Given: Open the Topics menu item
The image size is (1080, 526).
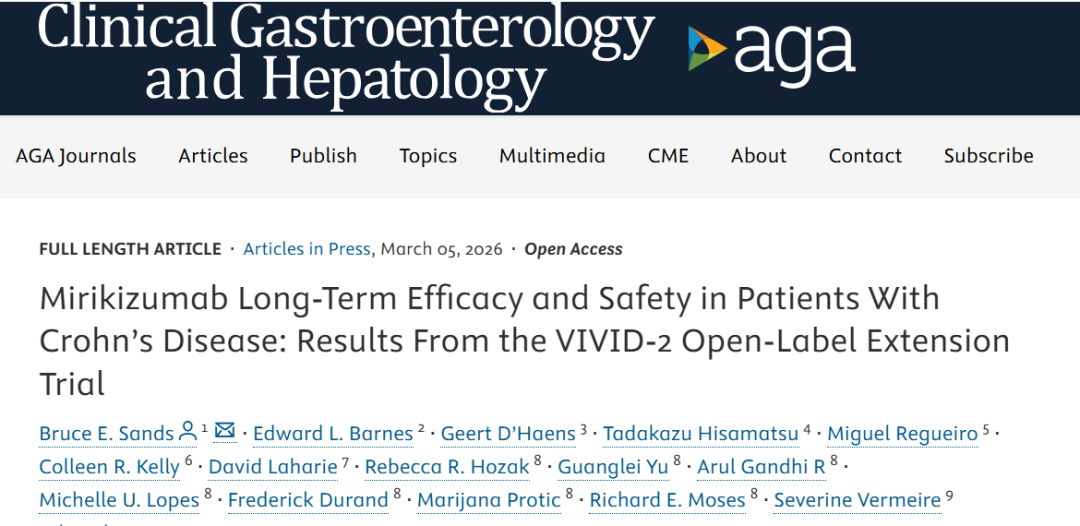Looking at the screenshot, I should coord(428,156).
